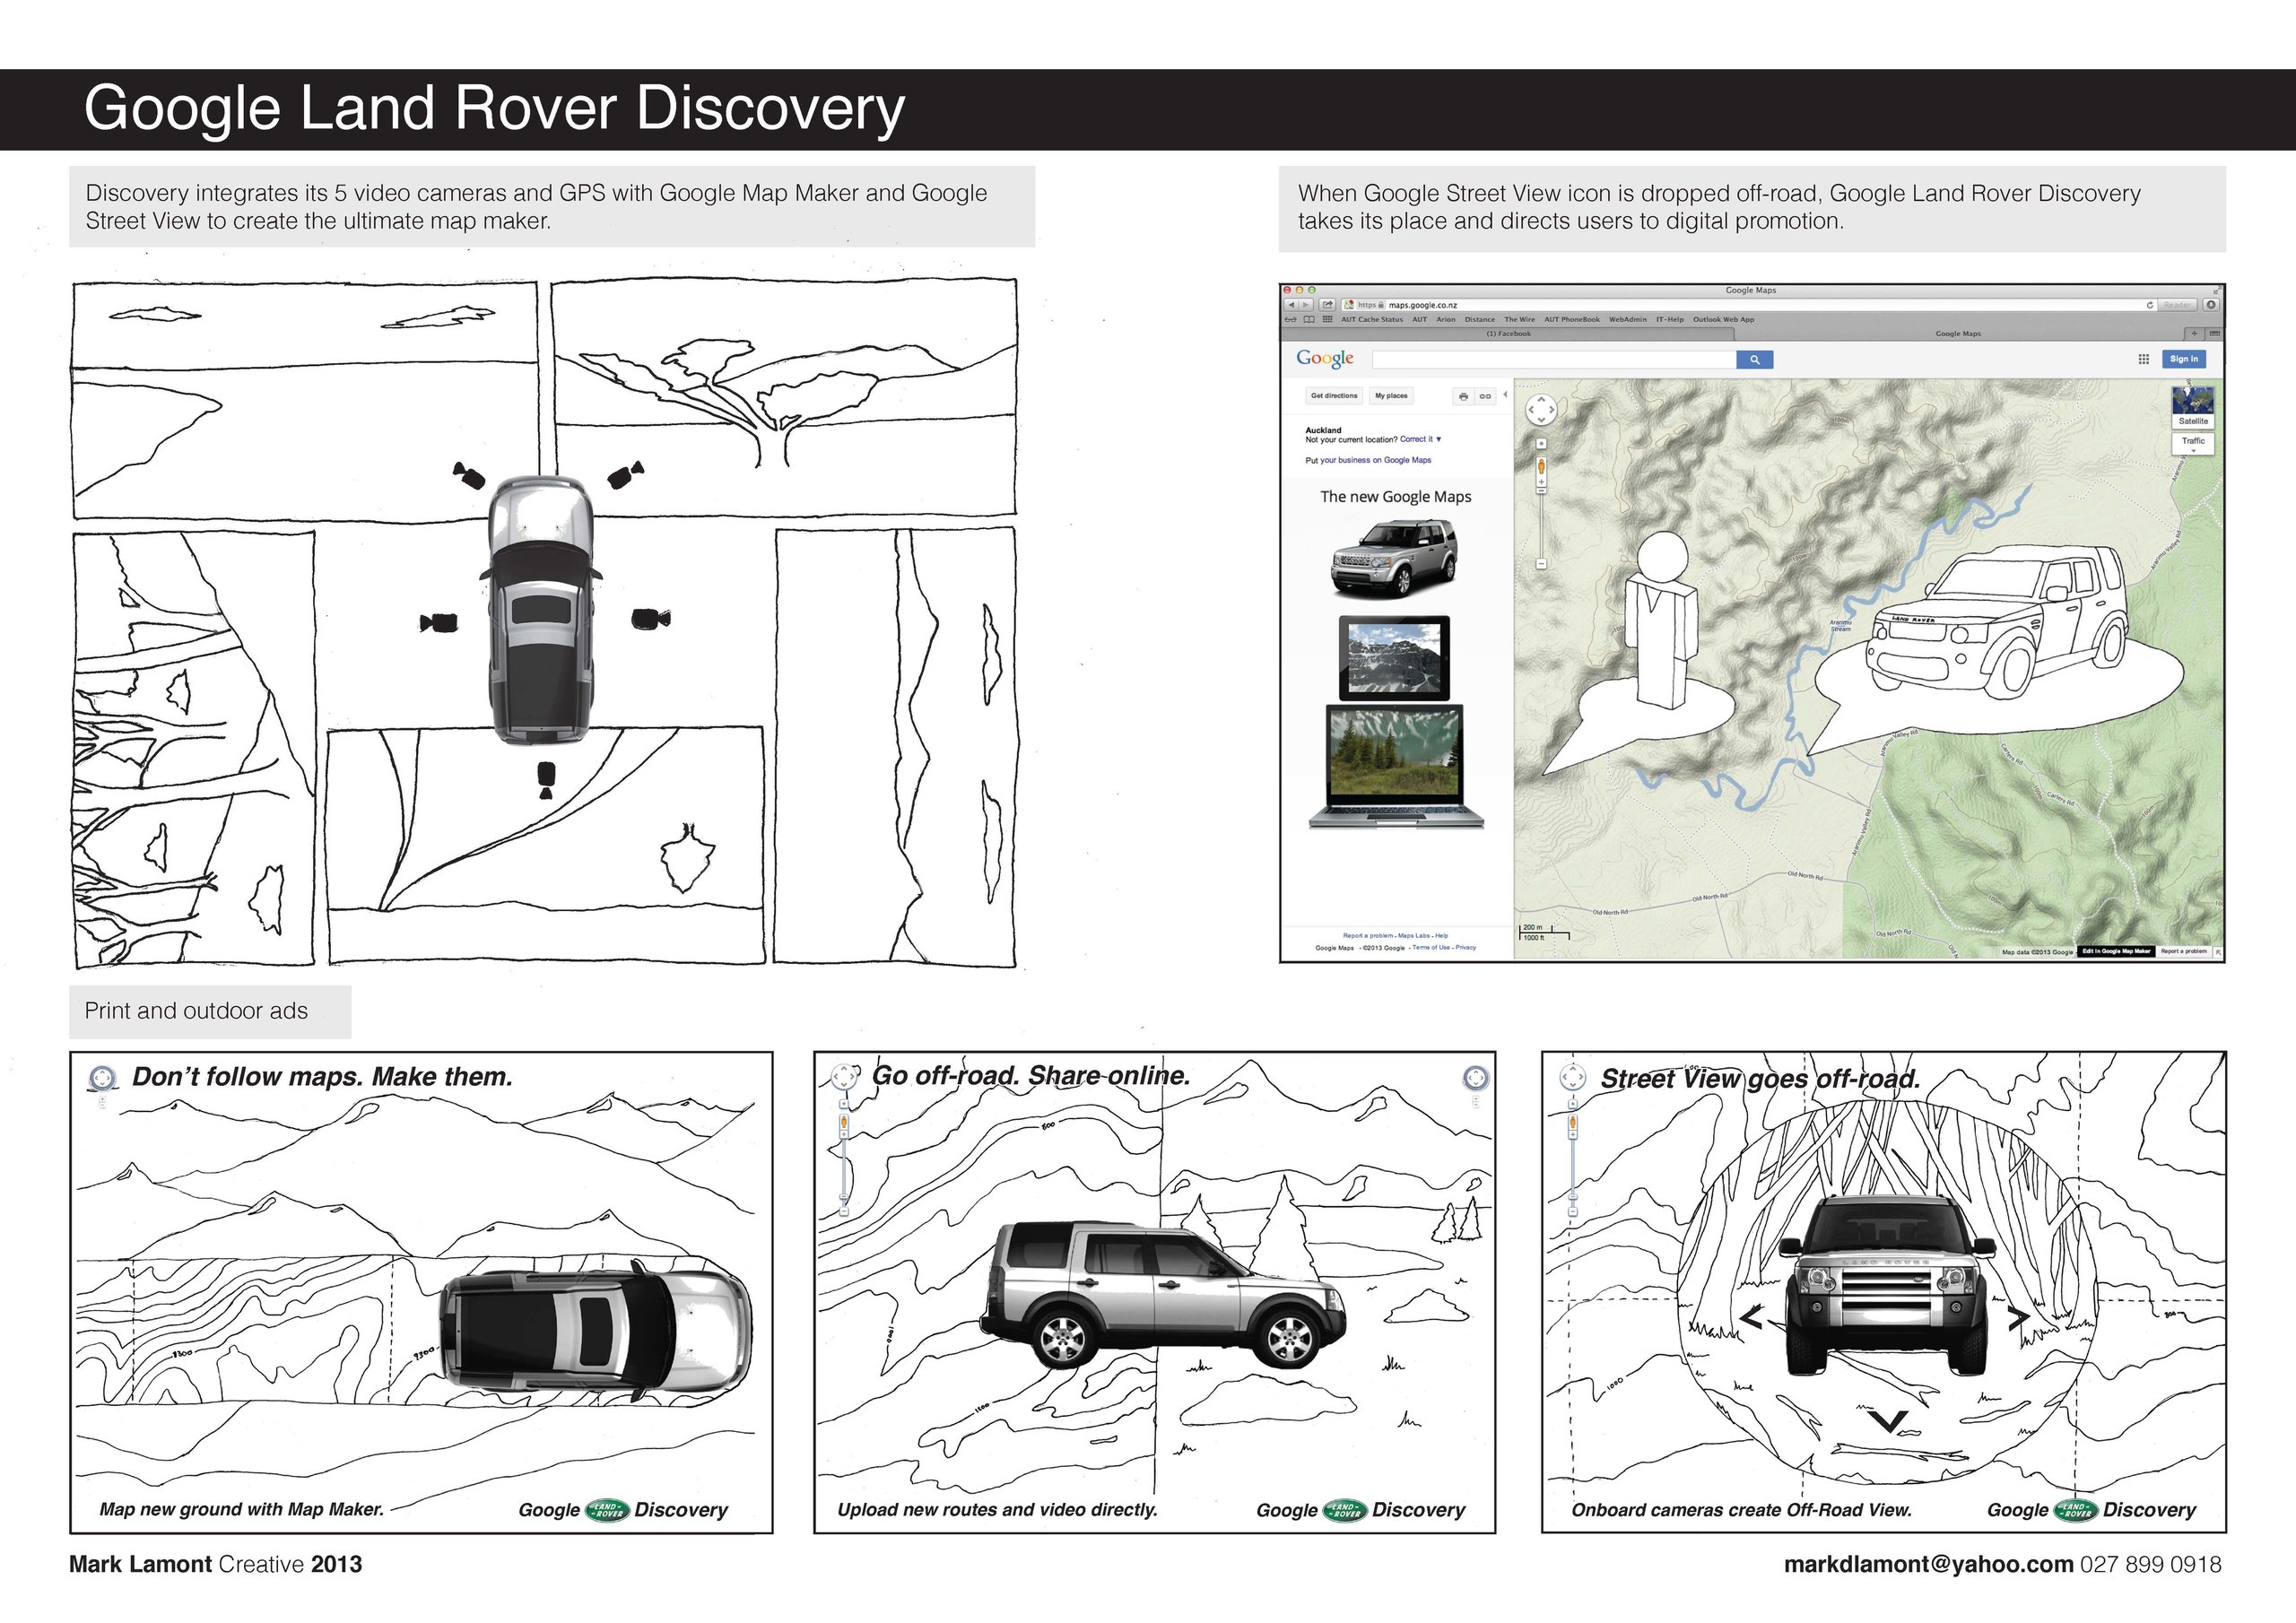Click the Reader button in address bar

pyautogui.click(x=2177, y=305)
